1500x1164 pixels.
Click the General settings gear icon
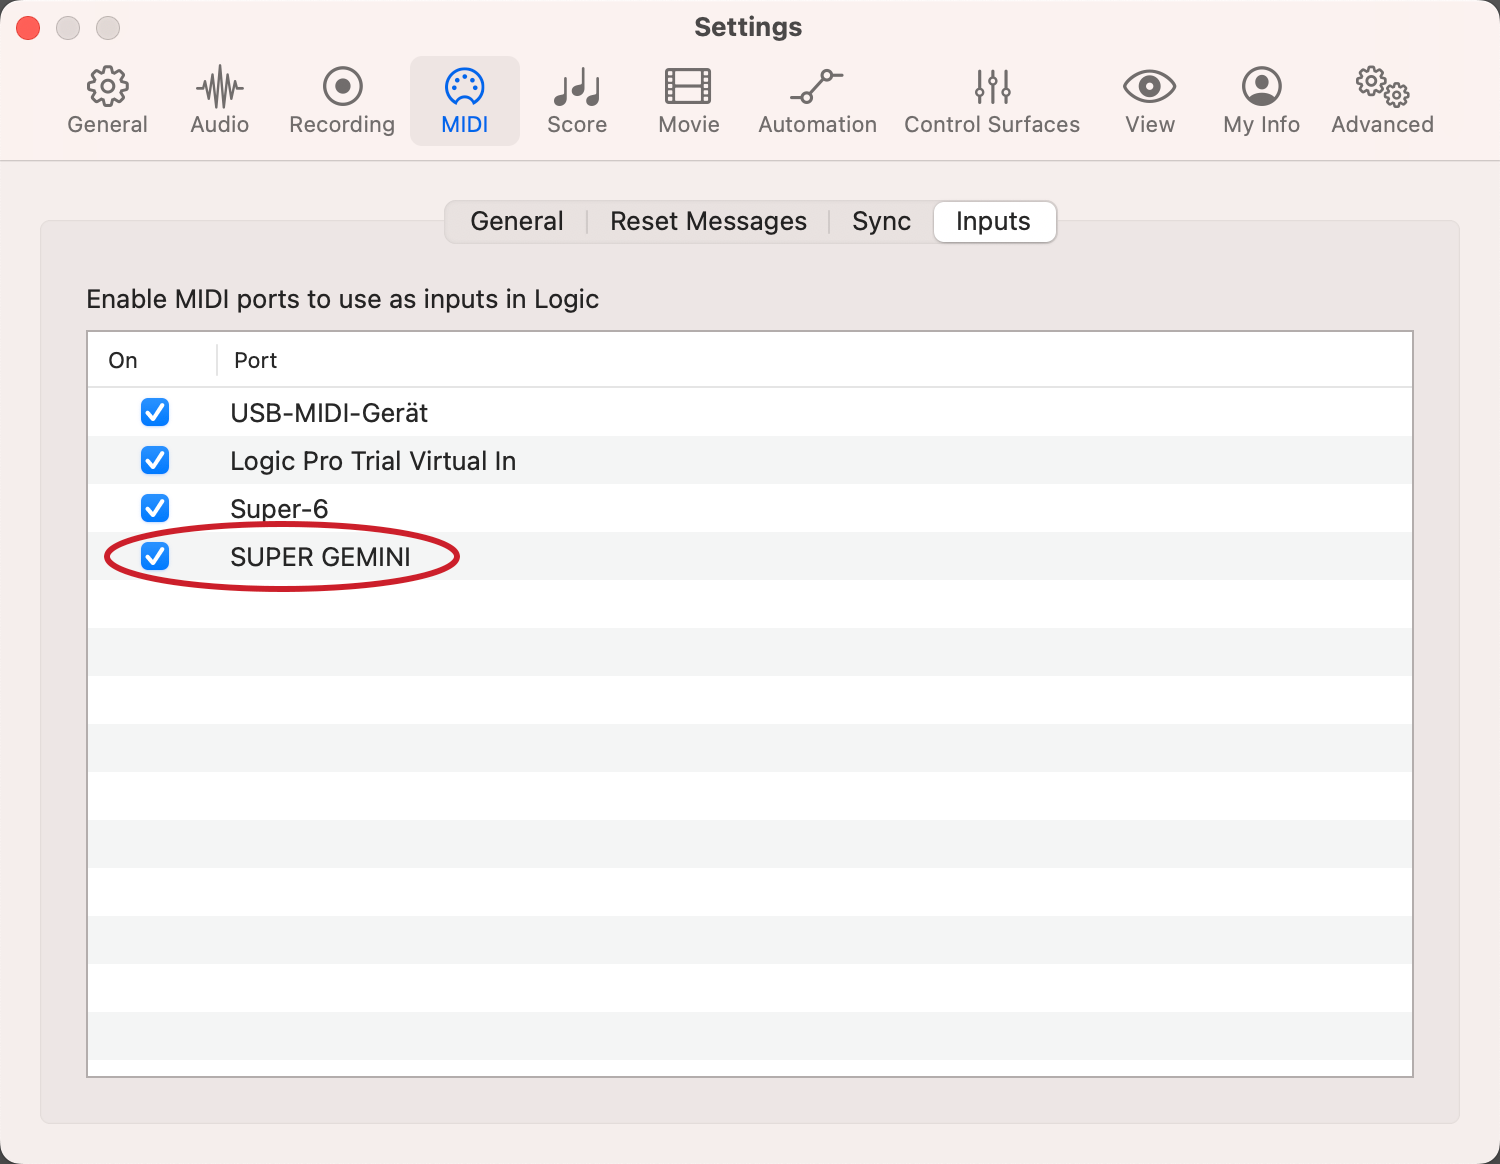point(107,98)
